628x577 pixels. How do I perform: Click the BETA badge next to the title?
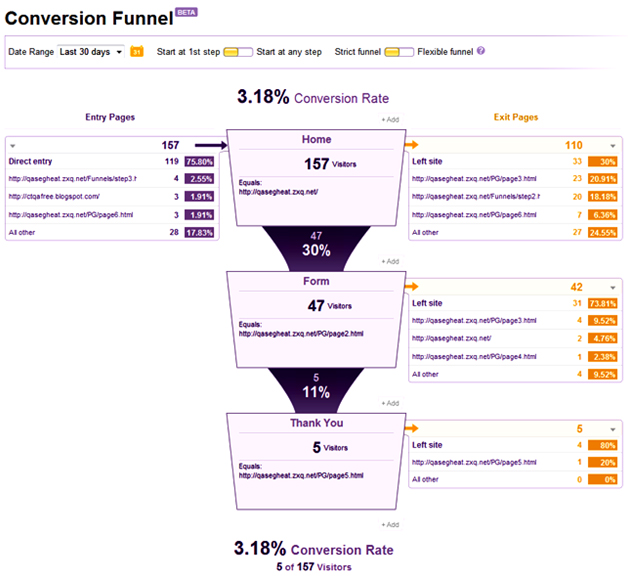(x=186, y=11)
